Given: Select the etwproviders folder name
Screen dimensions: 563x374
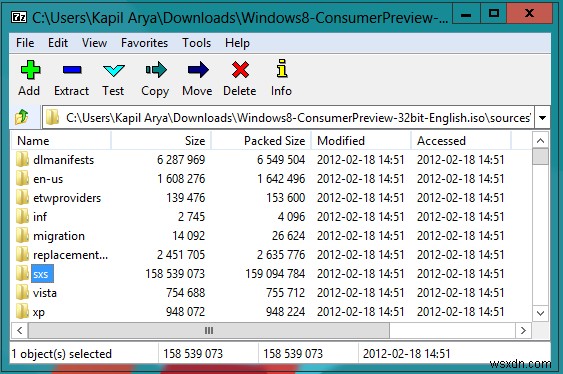Looking at the screenshot, I should click(x=67, y=198).
